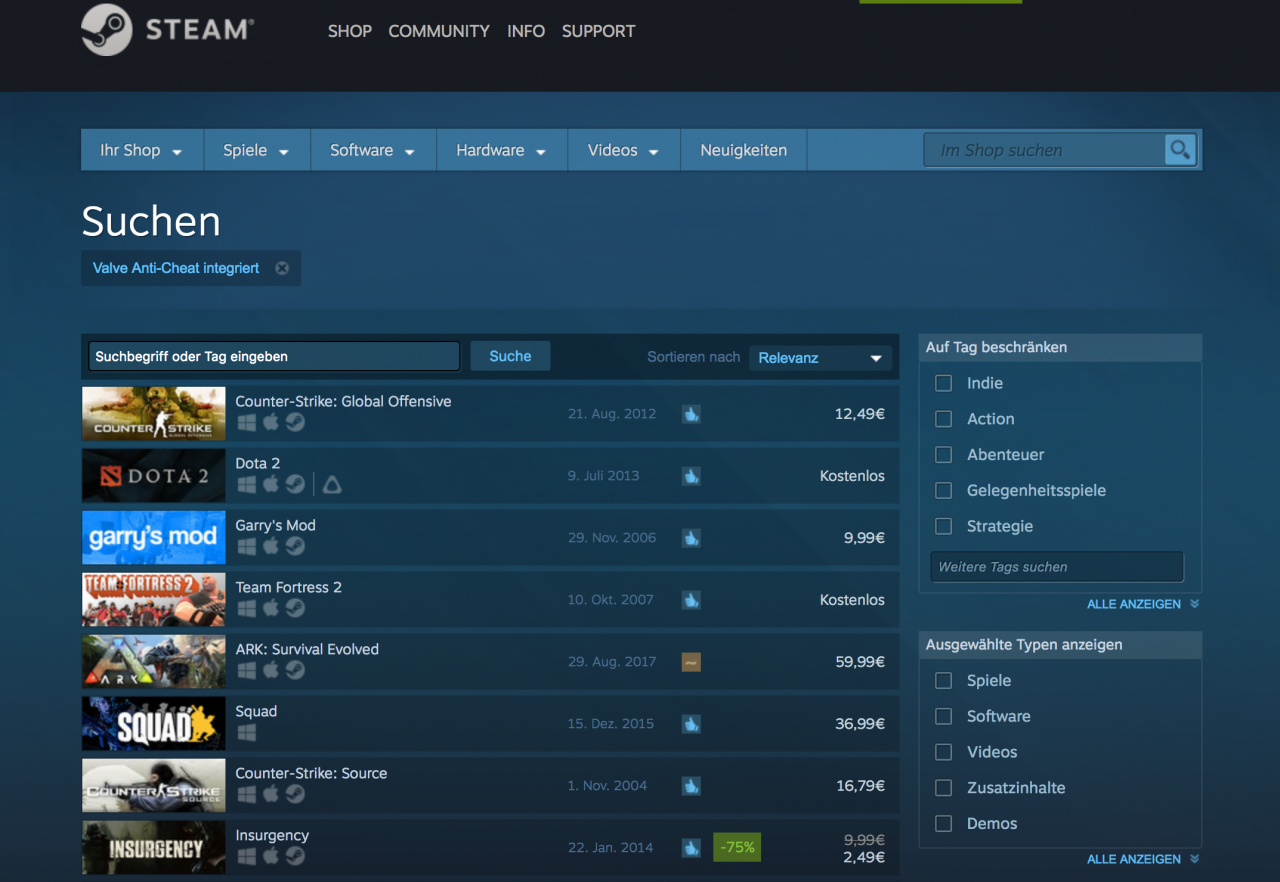Click the magnifier search icon in shop search
1280x882 pixels.
(1180, 150)
